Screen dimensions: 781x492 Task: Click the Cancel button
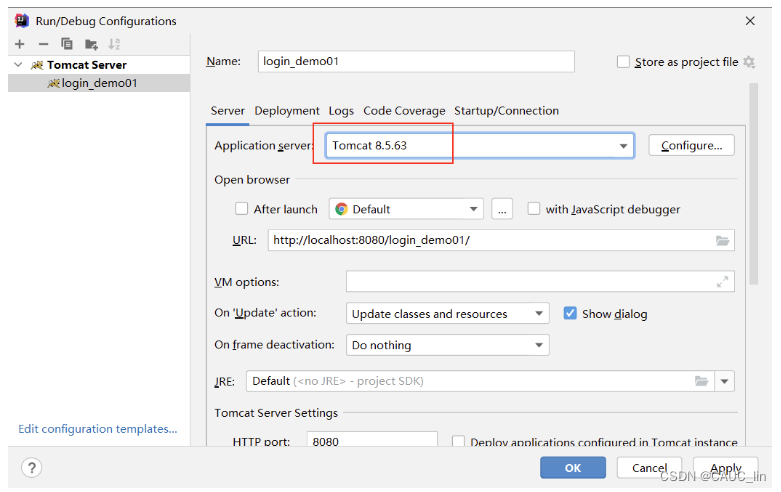649,468
